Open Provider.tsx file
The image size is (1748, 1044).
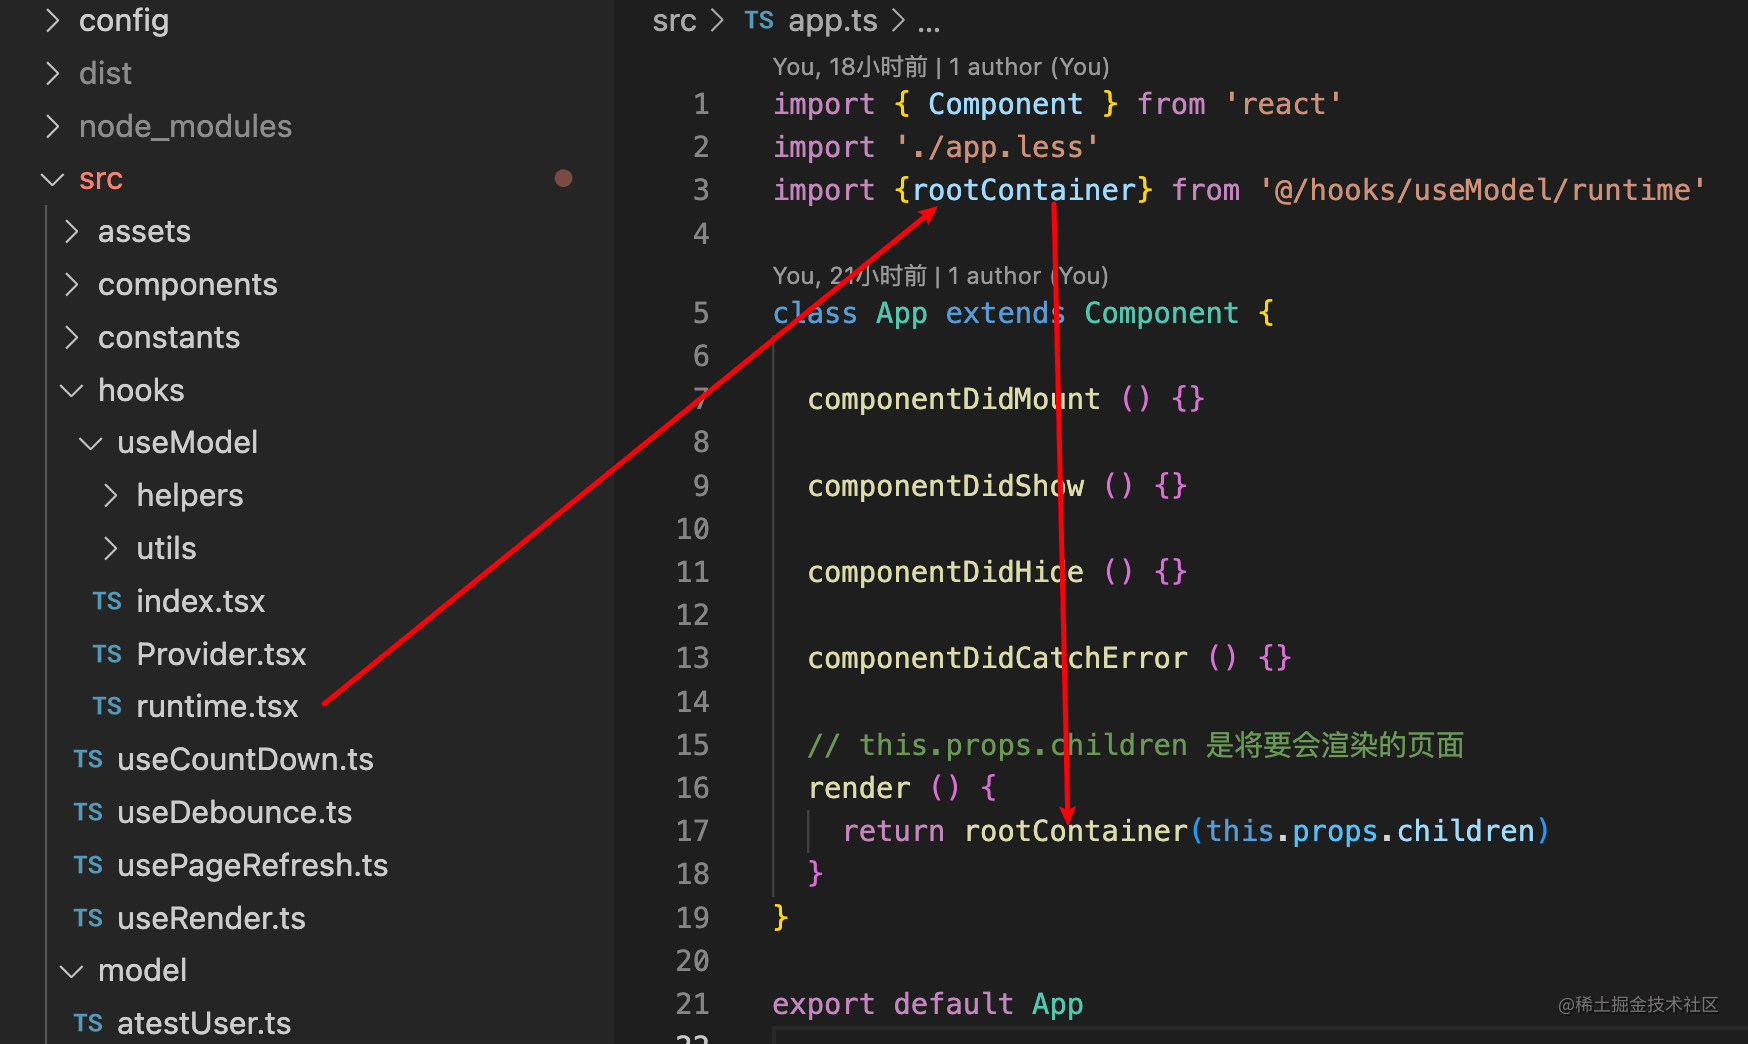(221, 655)
